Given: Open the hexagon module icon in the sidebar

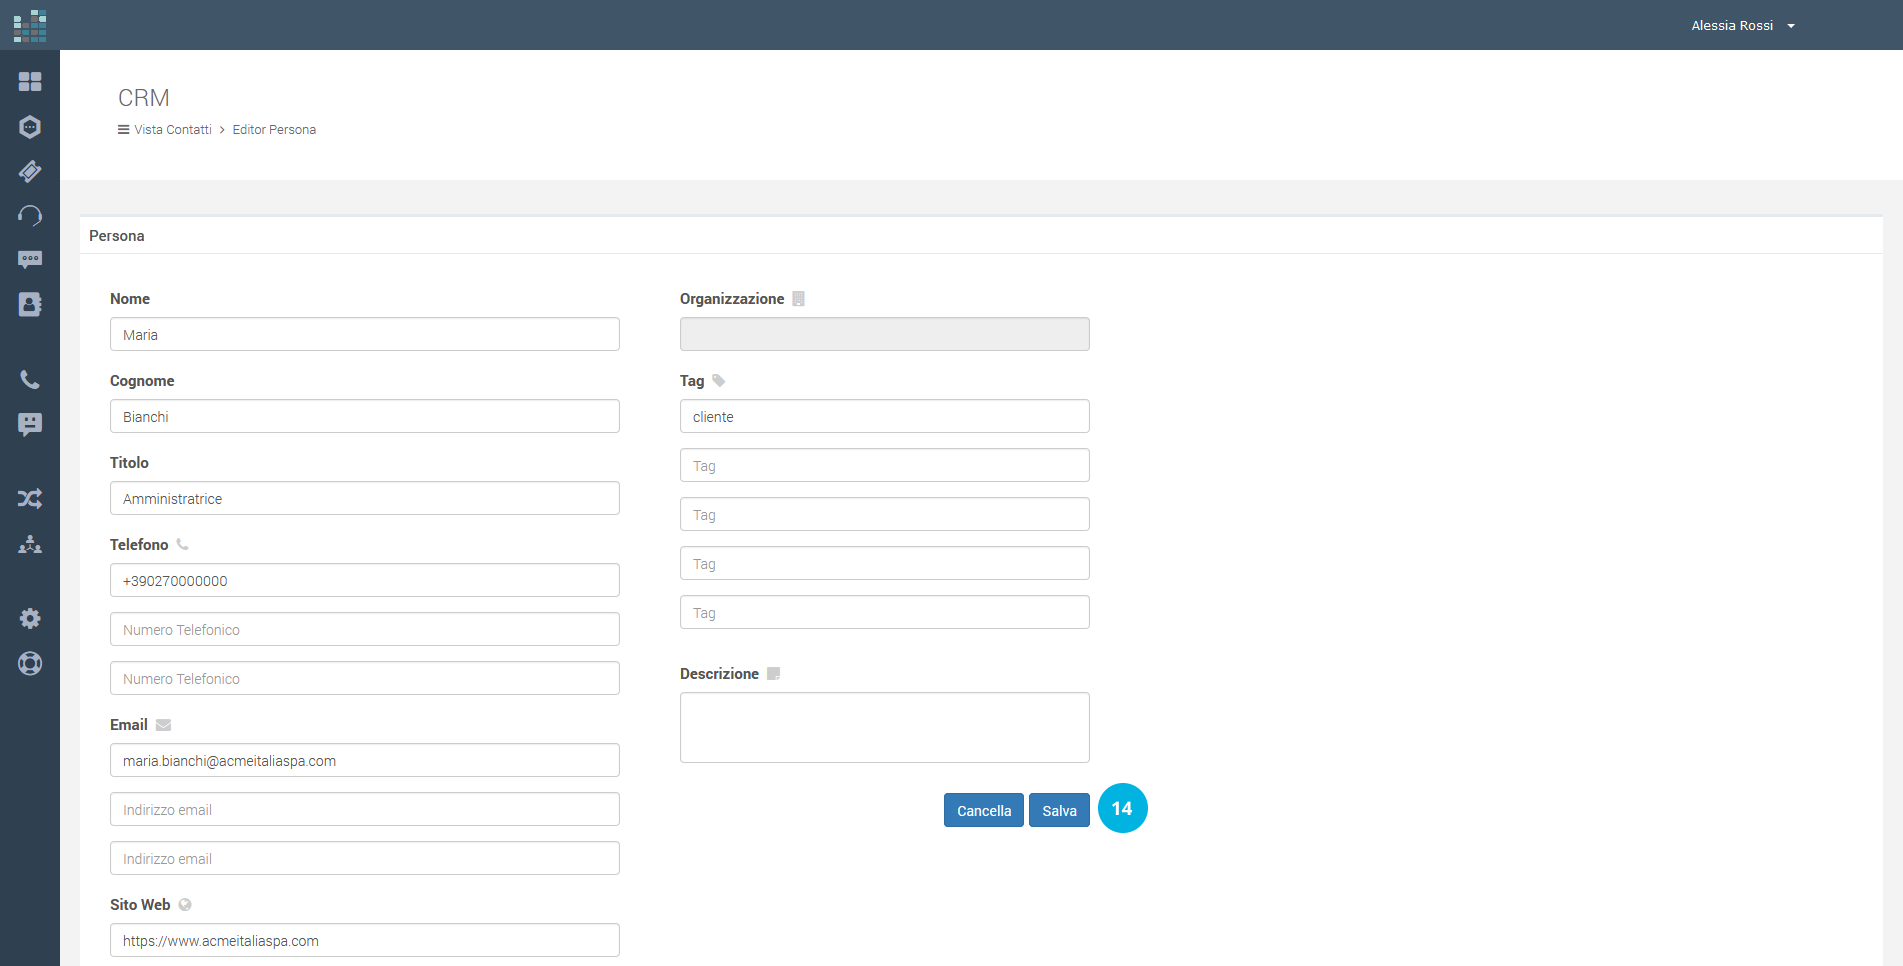Looking at the screenshot, I should 30,127.
